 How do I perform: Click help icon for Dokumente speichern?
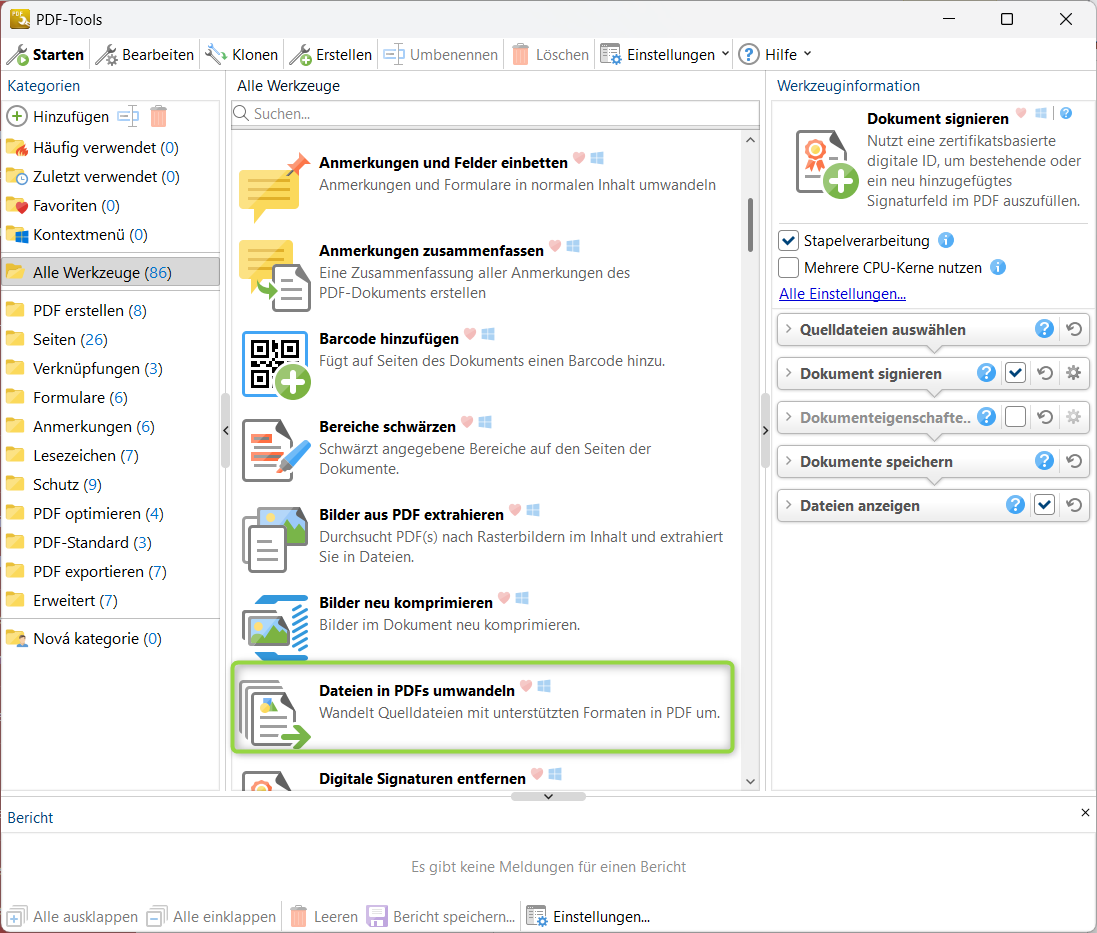click(1045, 461)
